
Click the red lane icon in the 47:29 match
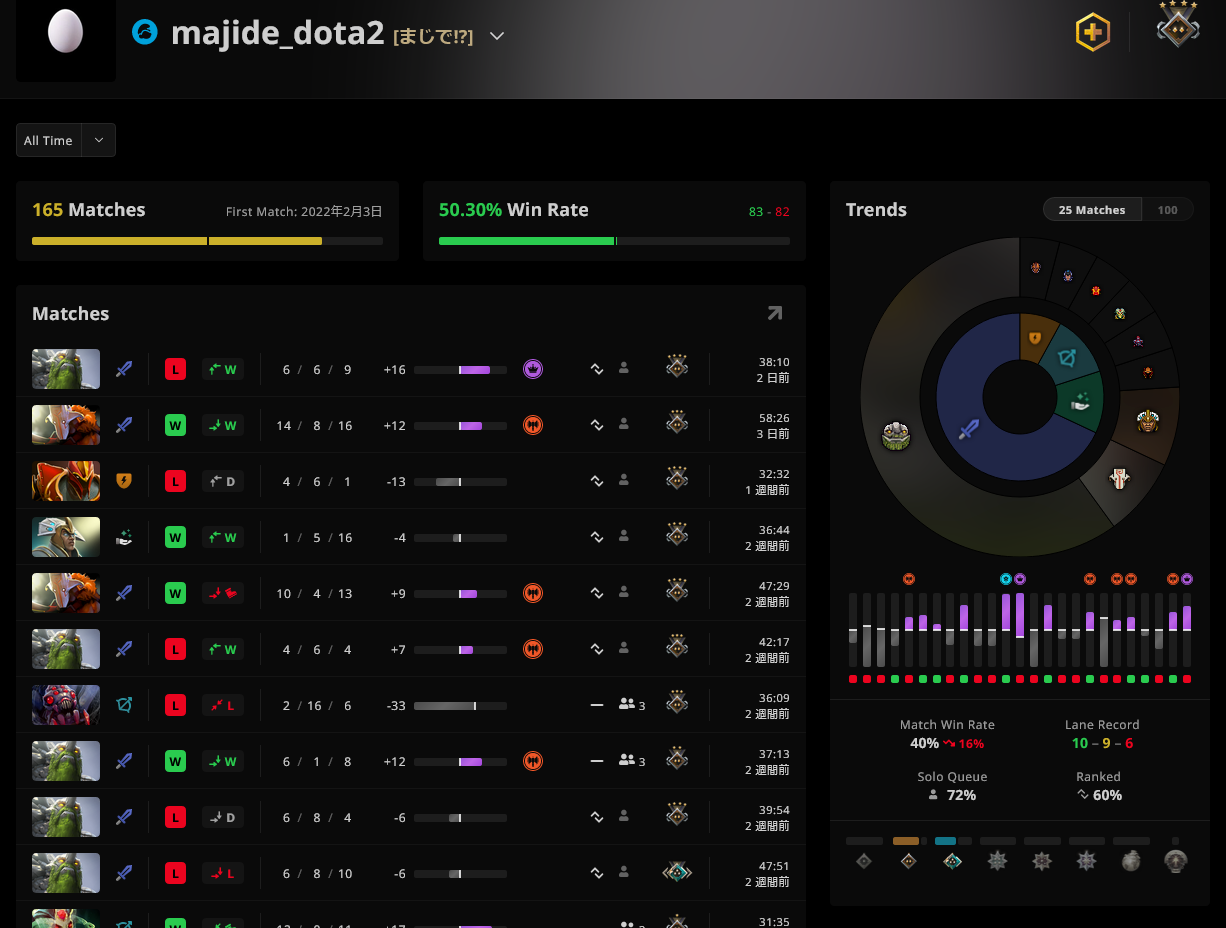coord(223,593)
